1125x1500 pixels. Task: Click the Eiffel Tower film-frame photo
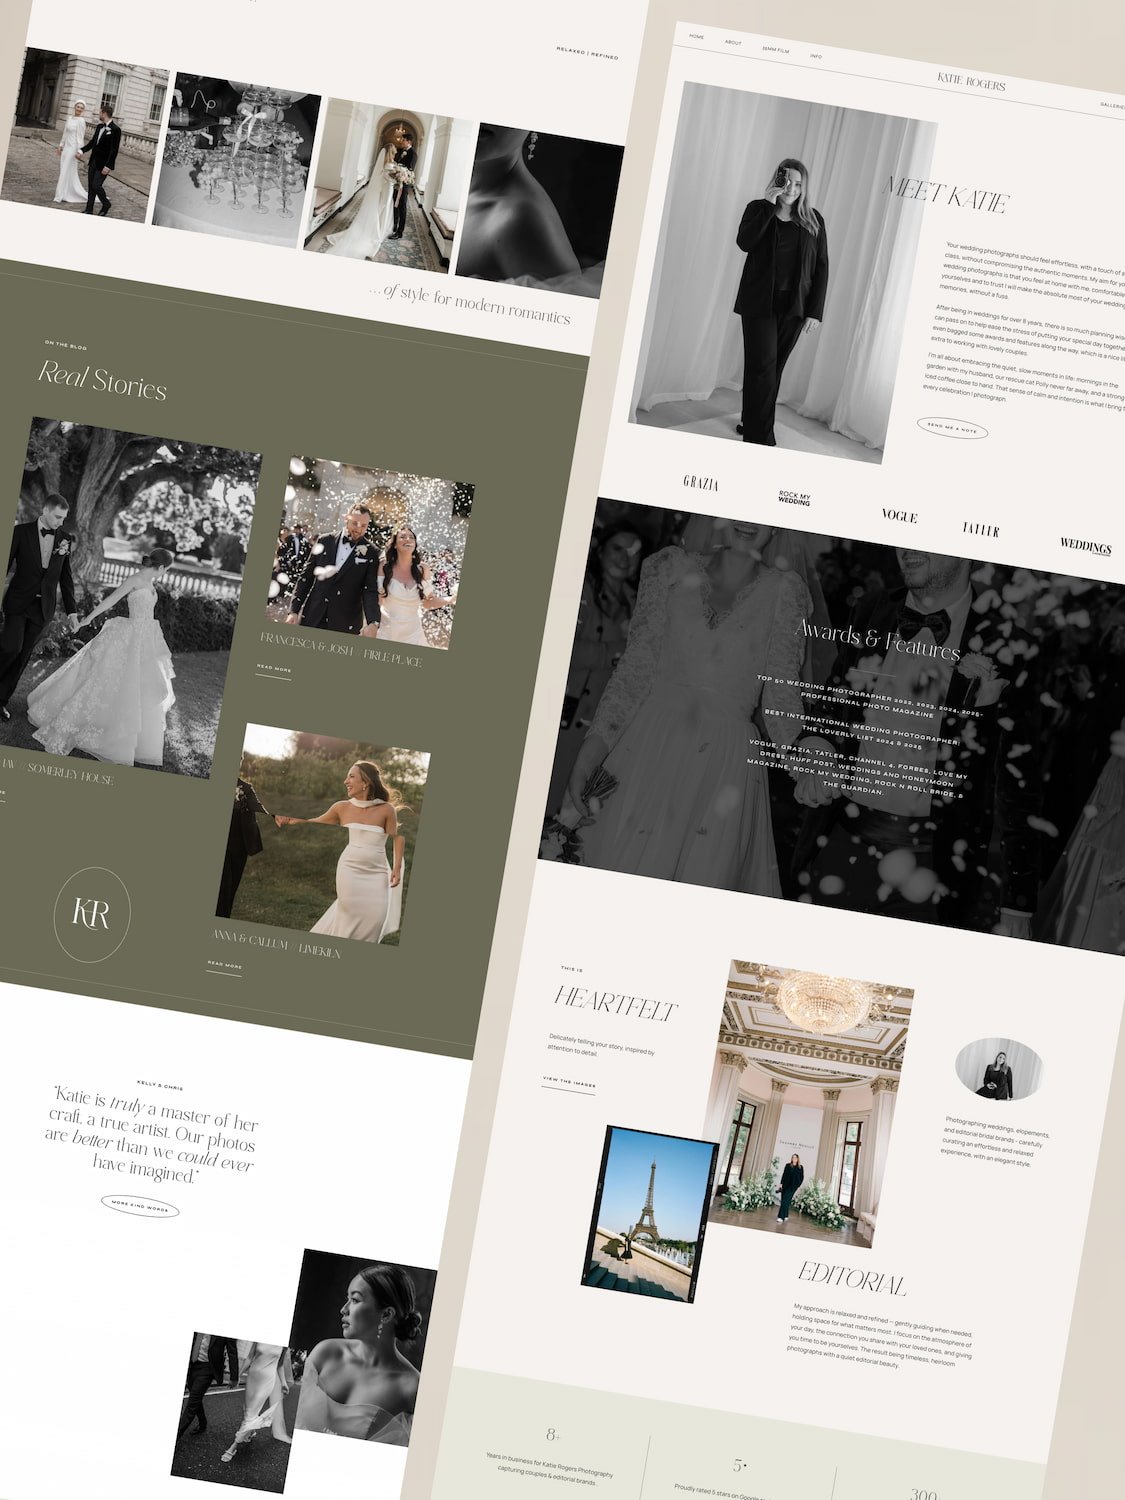(x=648, y=1215)
